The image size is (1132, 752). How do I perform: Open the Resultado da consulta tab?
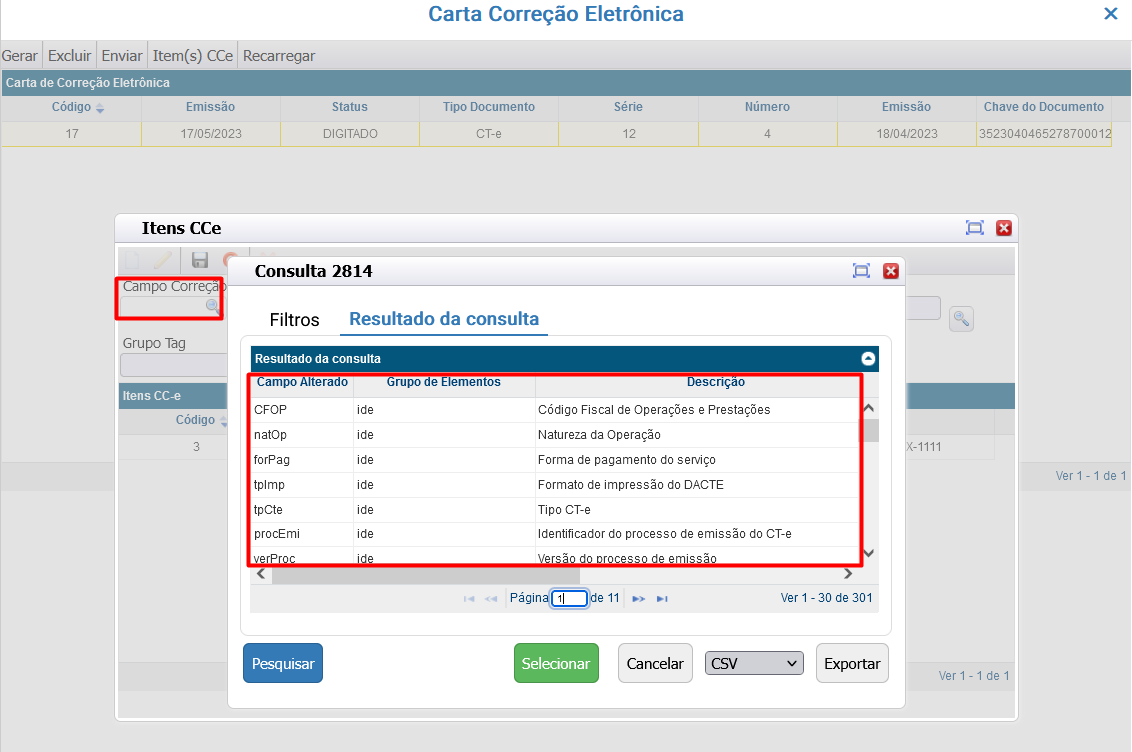click(443, 320)
